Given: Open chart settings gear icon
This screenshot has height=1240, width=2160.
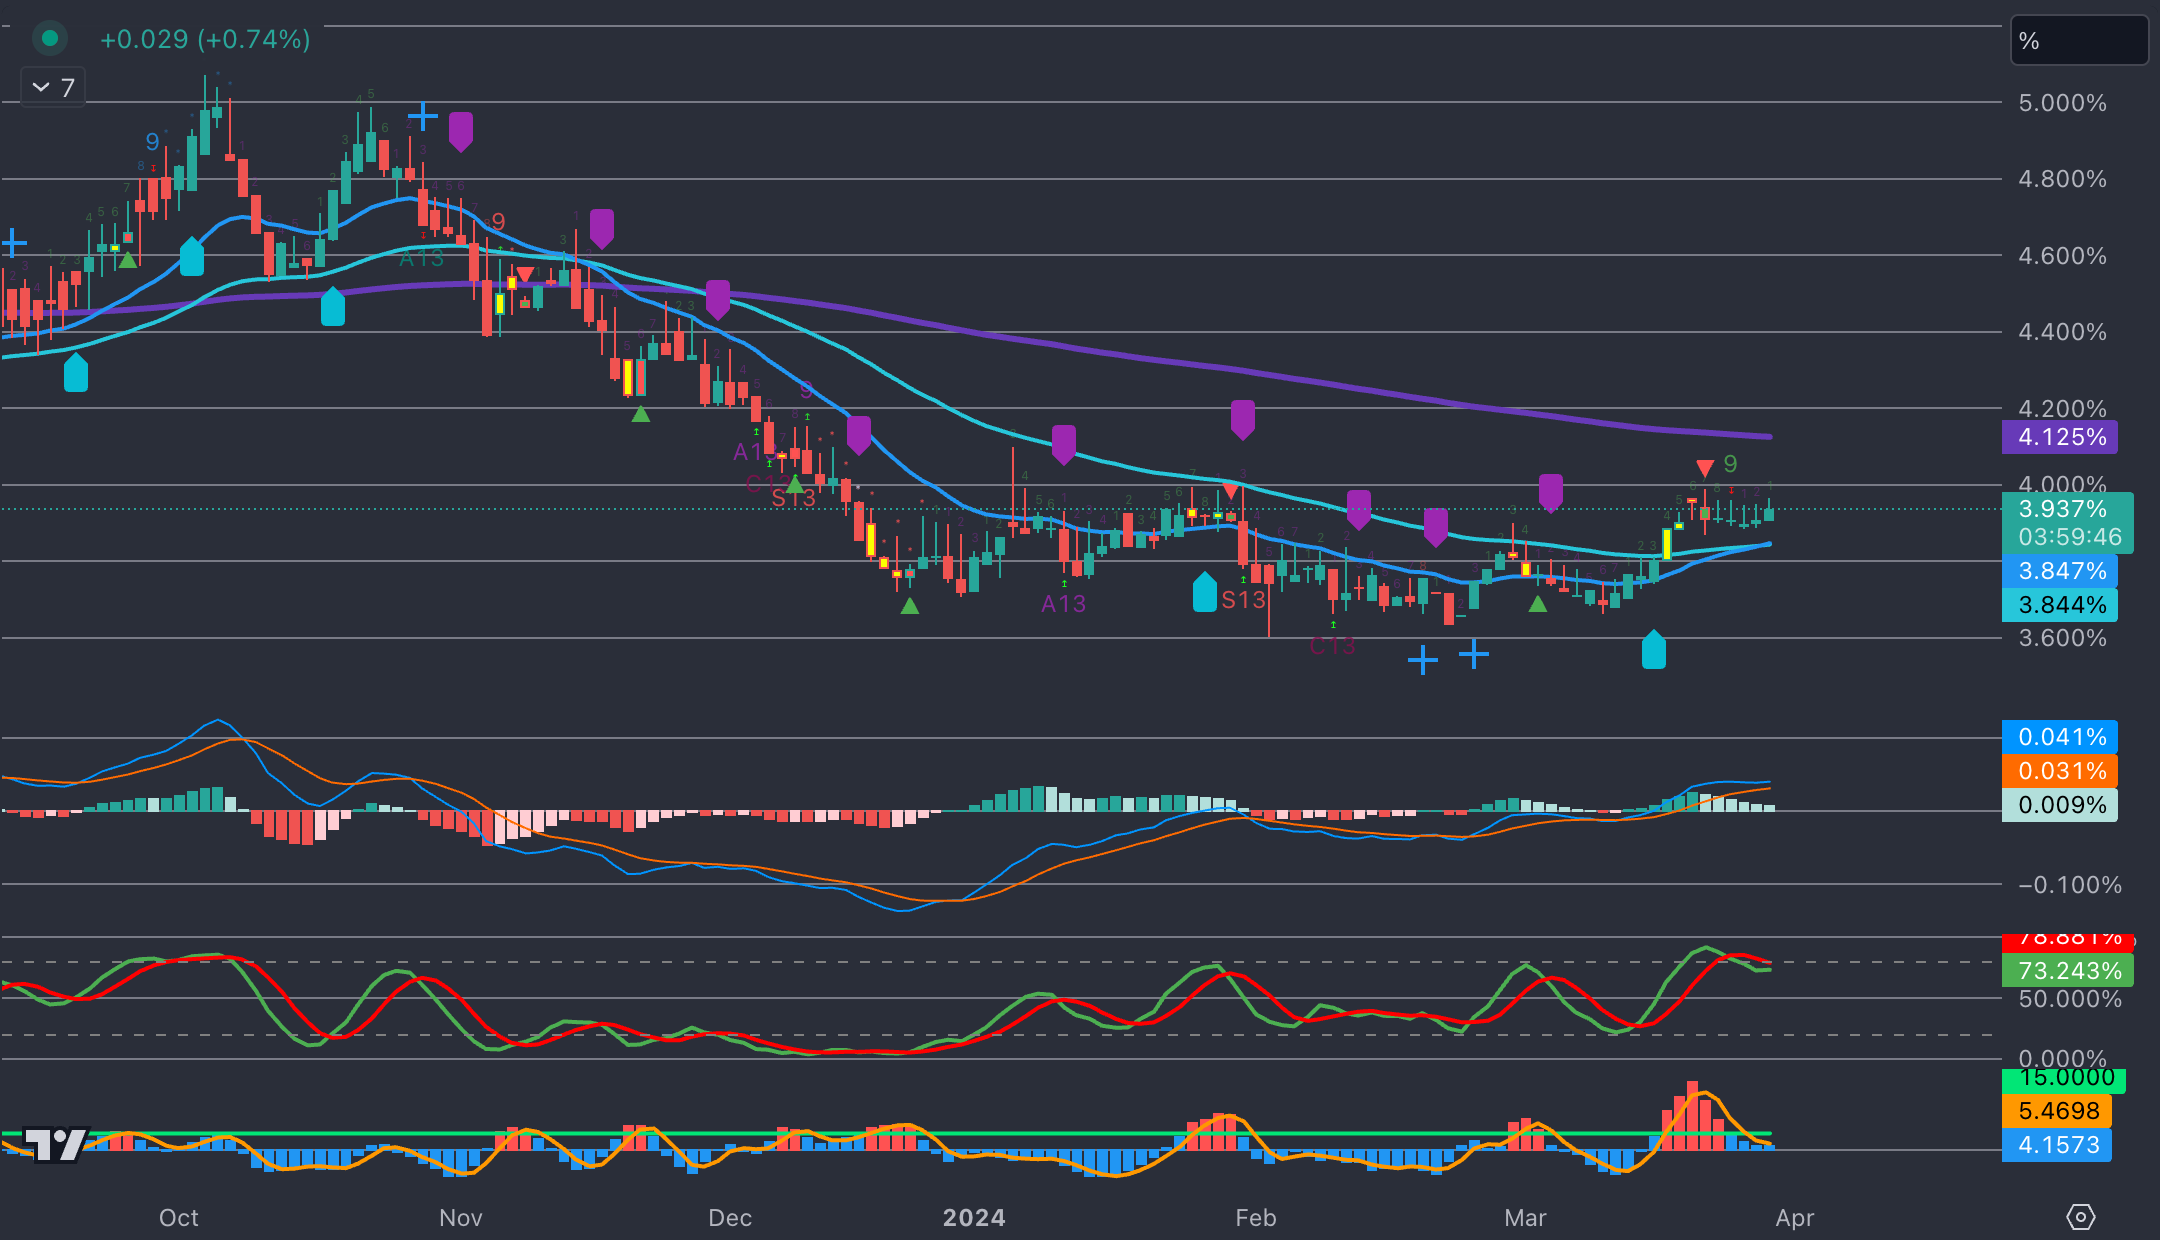Looking at the screenshot, I should click(2080, 1217).
